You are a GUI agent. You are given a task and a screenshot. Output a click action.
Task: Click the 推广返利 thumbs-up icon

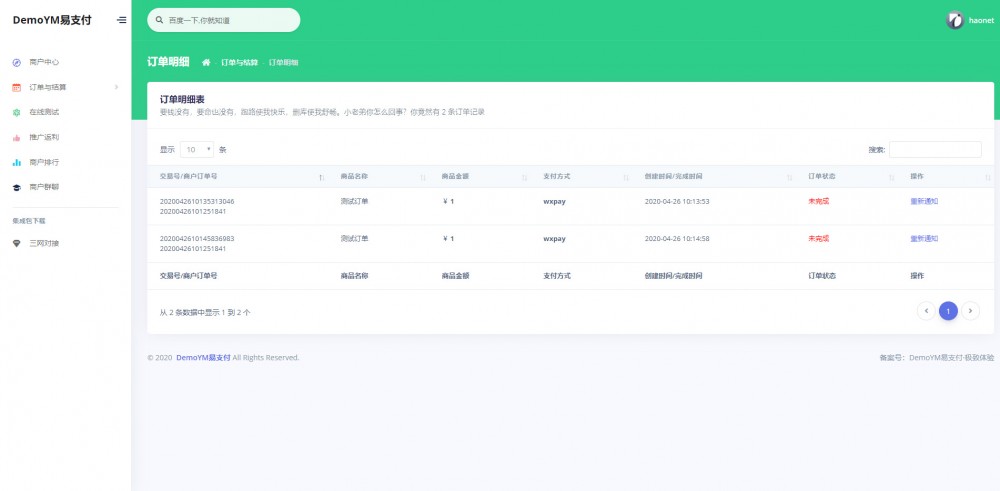coord(16,137)
